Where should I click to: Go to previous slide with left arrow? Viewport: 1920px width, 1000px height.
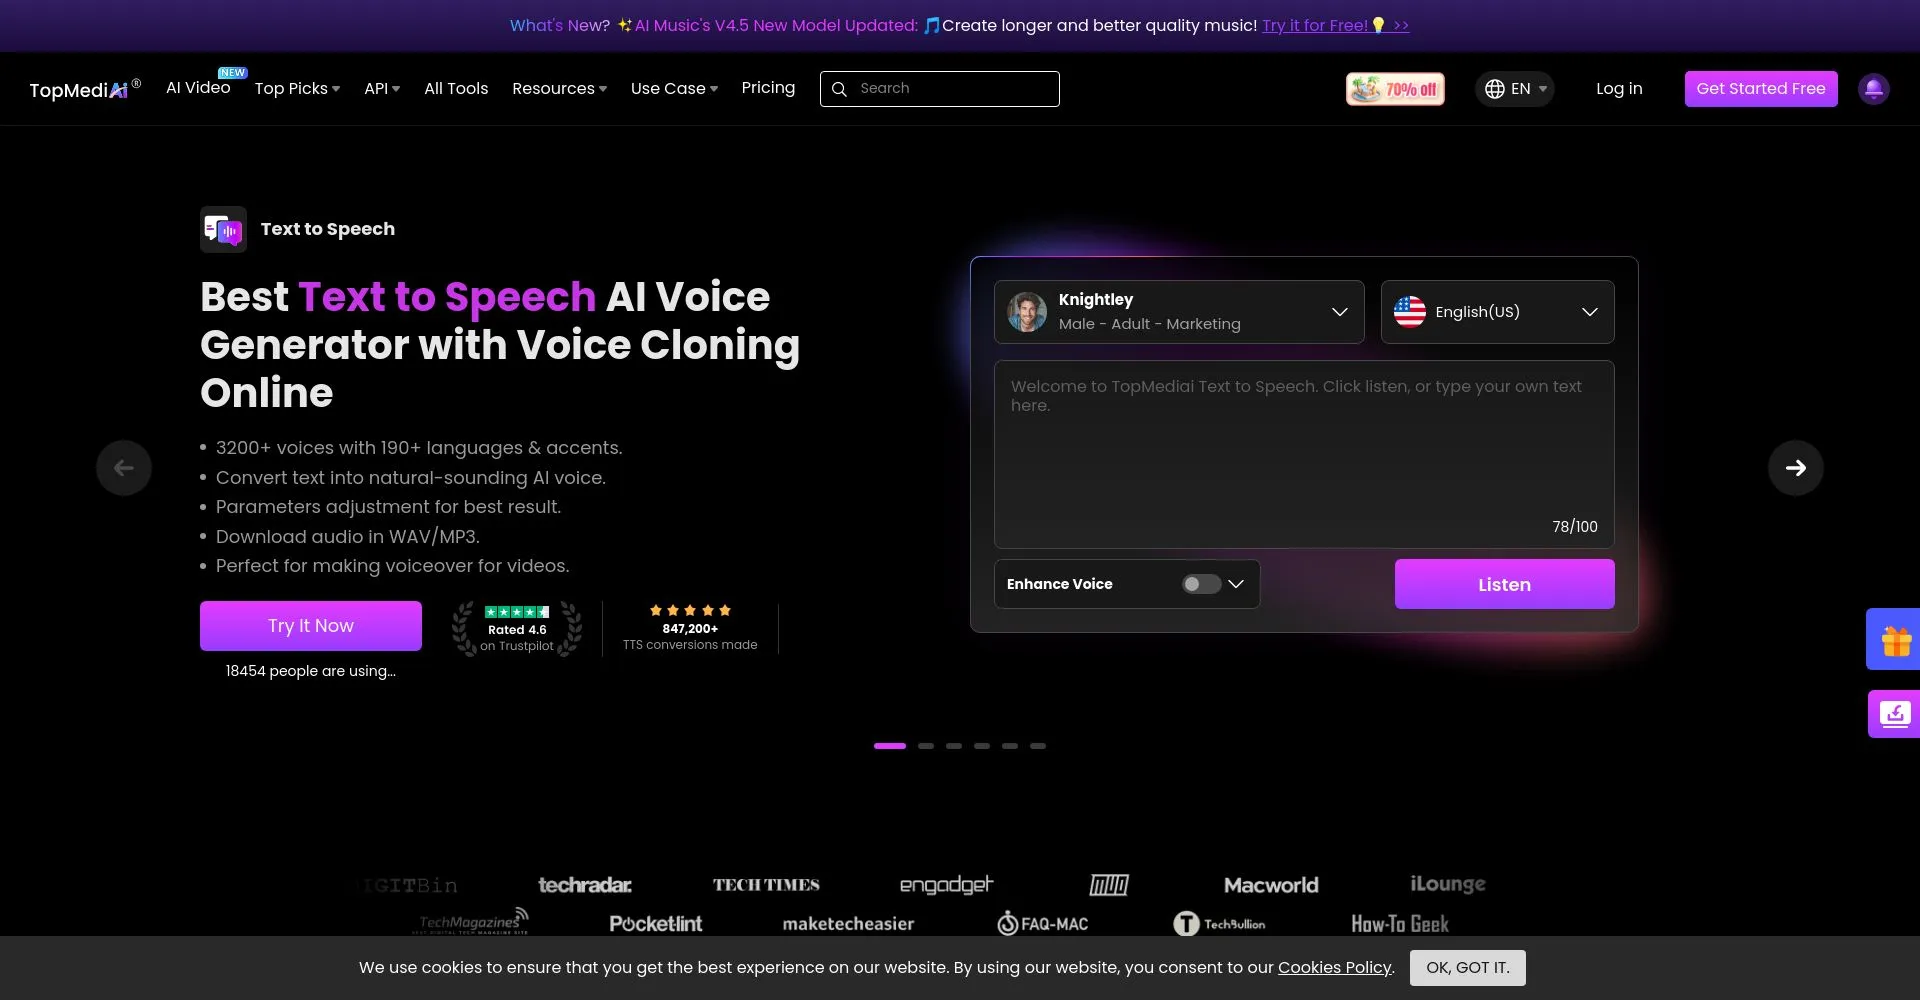(124, 468)
